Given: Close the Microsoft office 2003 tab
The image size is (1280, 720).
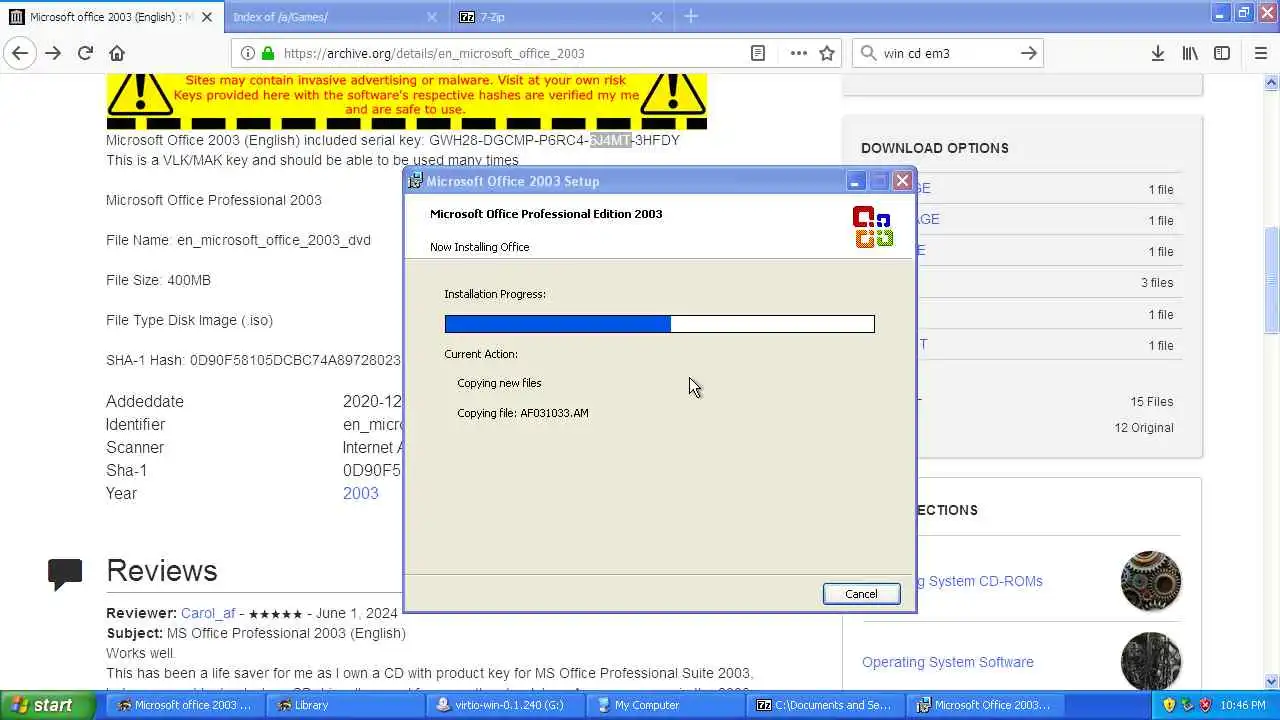Looking at the screenshot, I should coord(206,17).
